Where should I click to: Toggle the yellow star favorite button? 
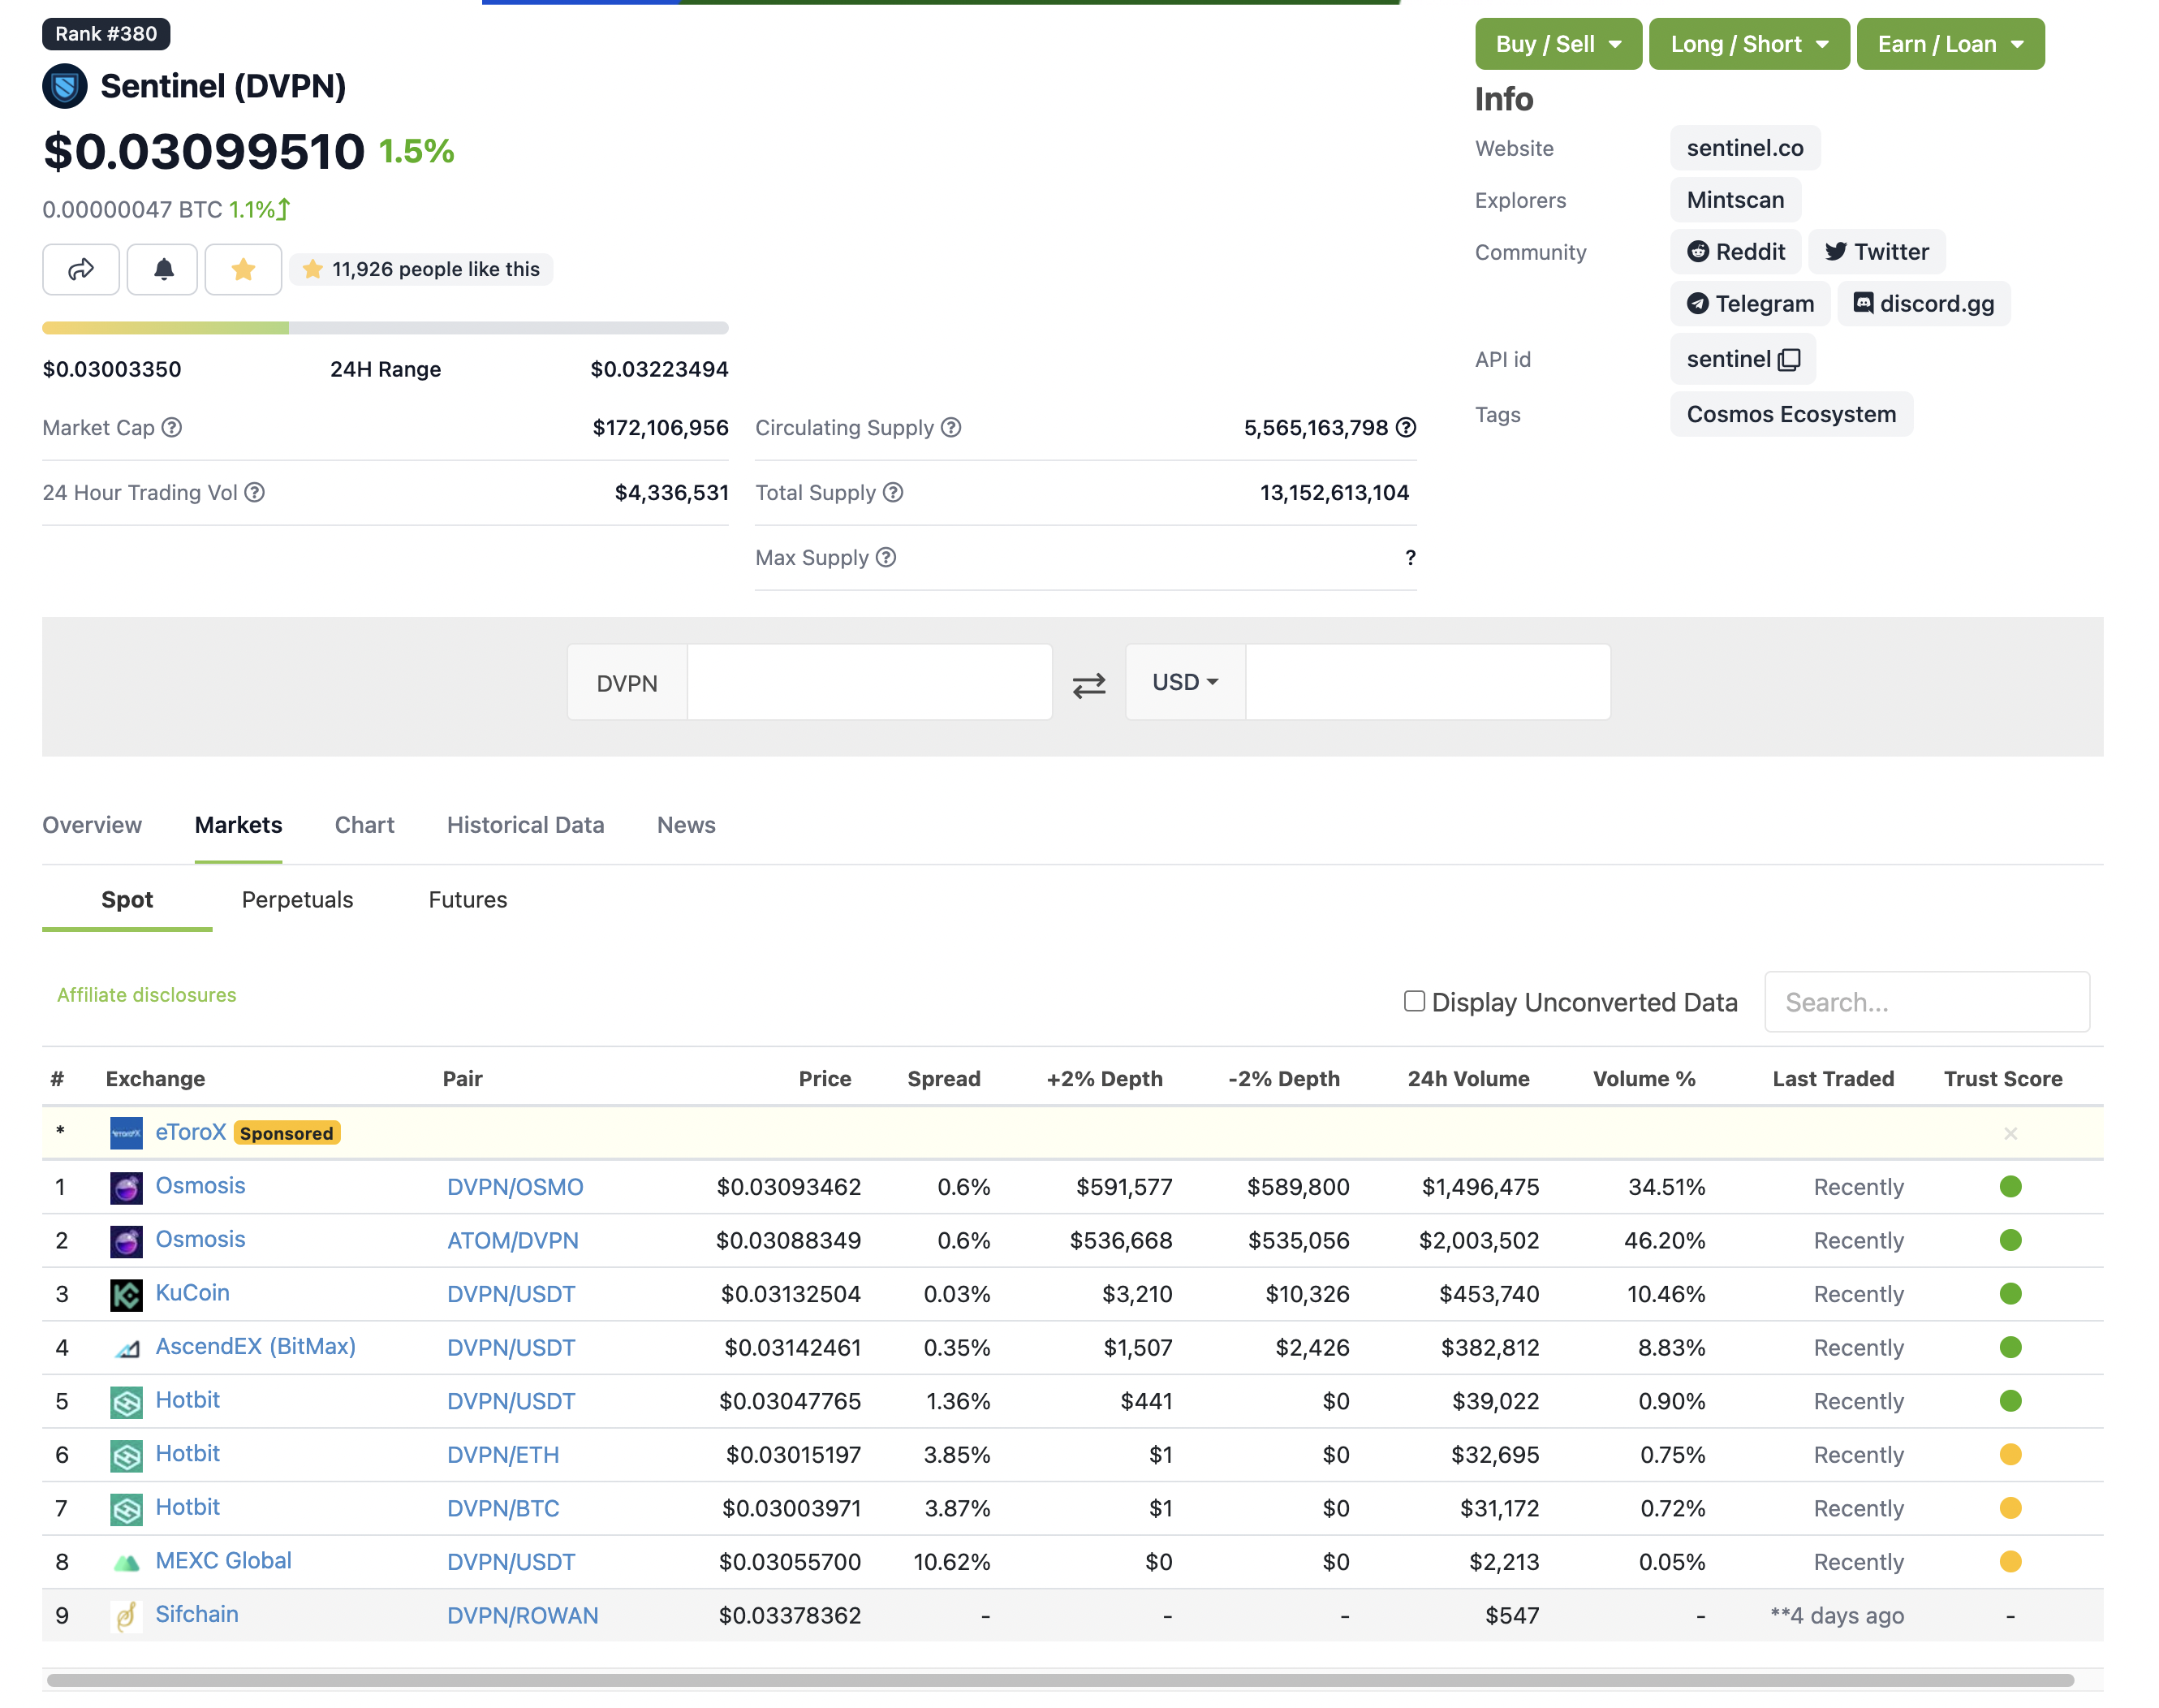click(243, 269)
